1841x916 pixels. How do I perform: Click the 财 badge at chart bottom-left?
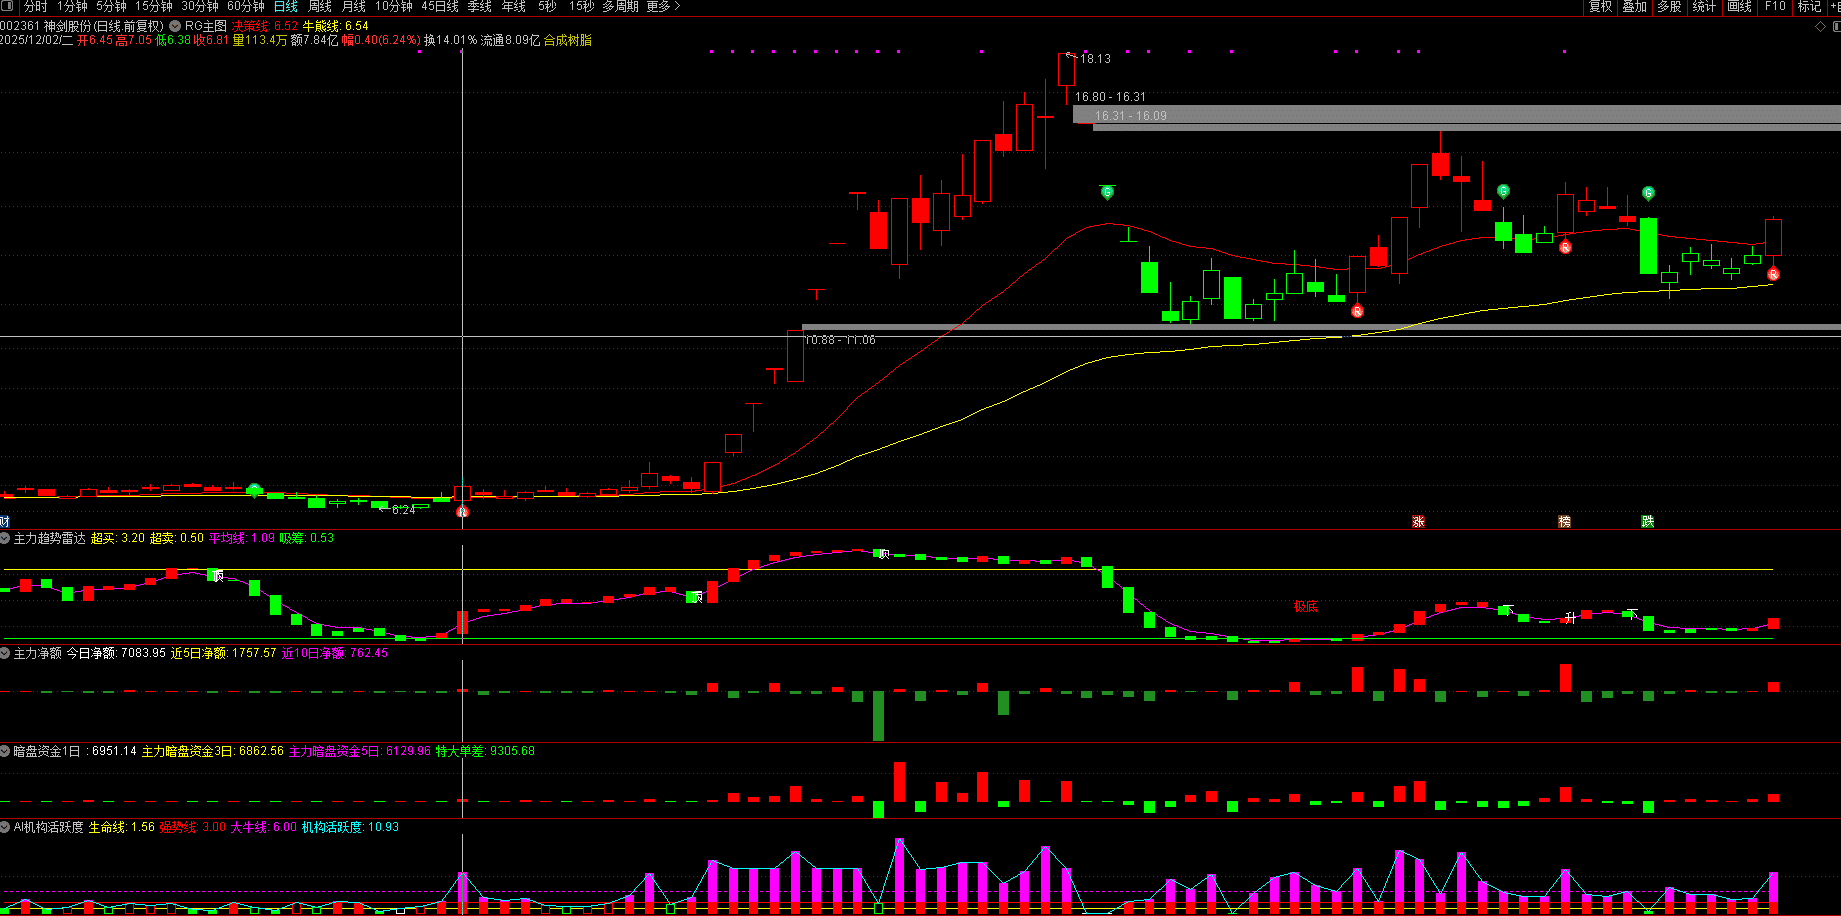(x=4, y=522)
